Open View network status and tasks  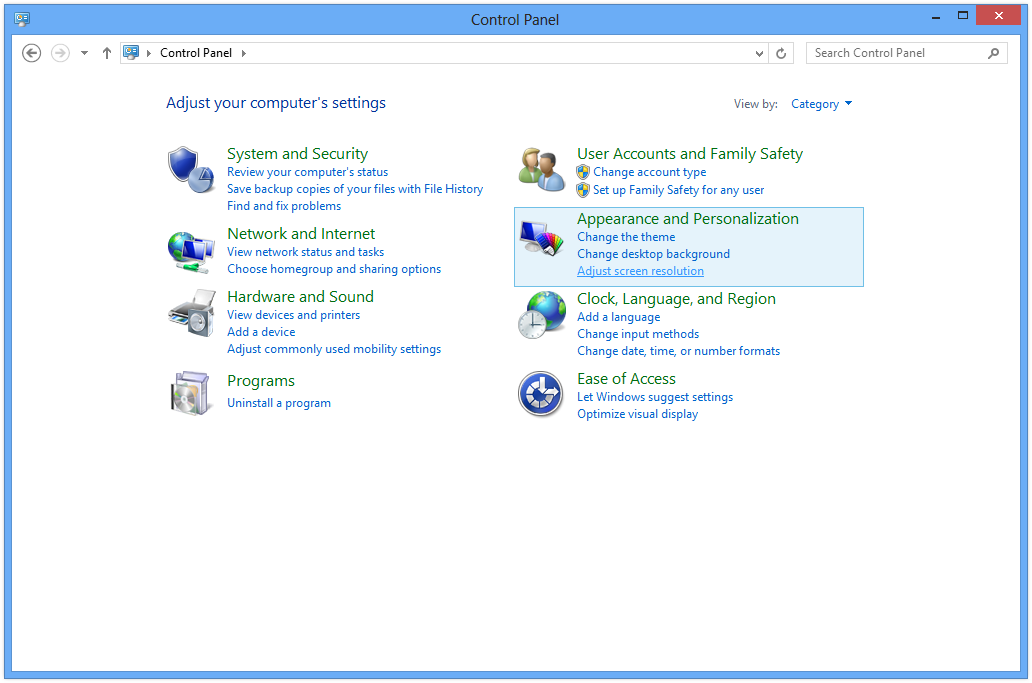click(305, 252)
